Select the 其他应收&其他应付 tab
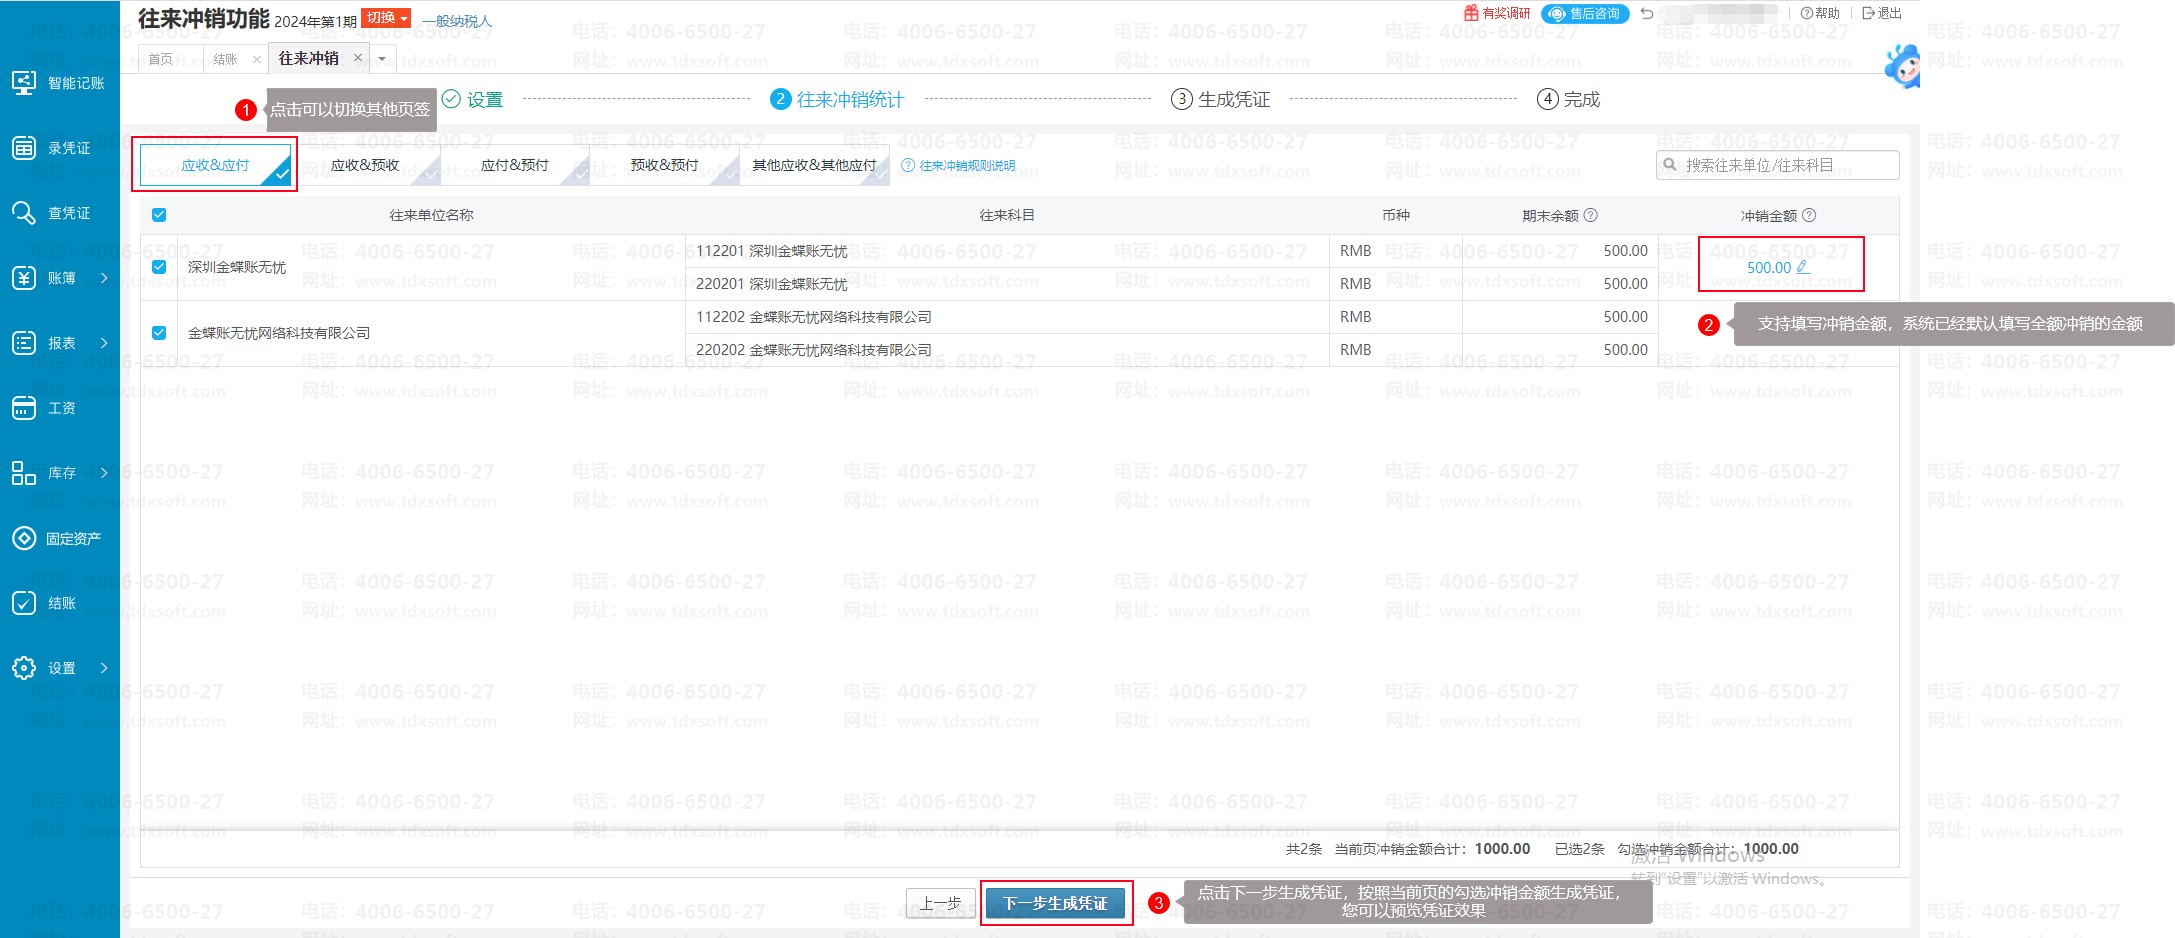The height and width of the screenshot is (938, 2175). (x=814, y=165)
